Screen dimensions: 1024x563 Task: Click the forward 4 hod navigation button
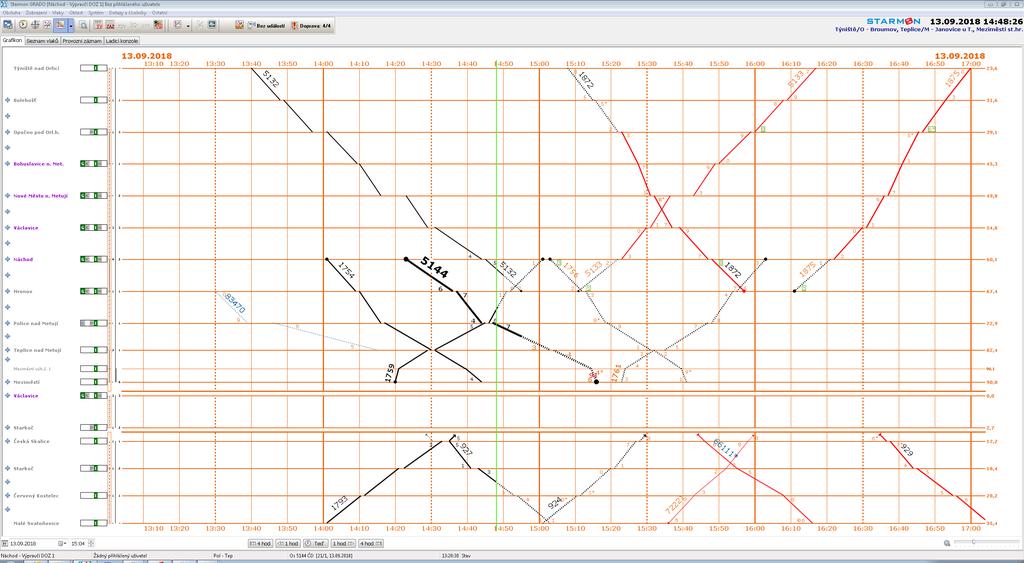371,543
